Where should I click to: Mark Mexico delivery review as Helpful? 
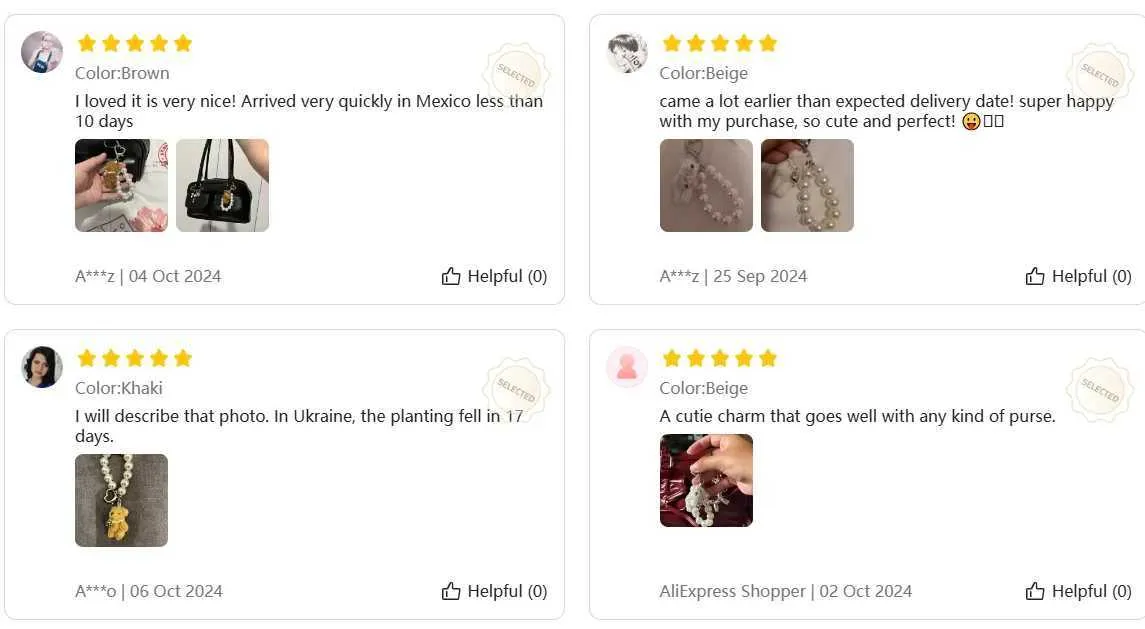(x=494, y=276)
